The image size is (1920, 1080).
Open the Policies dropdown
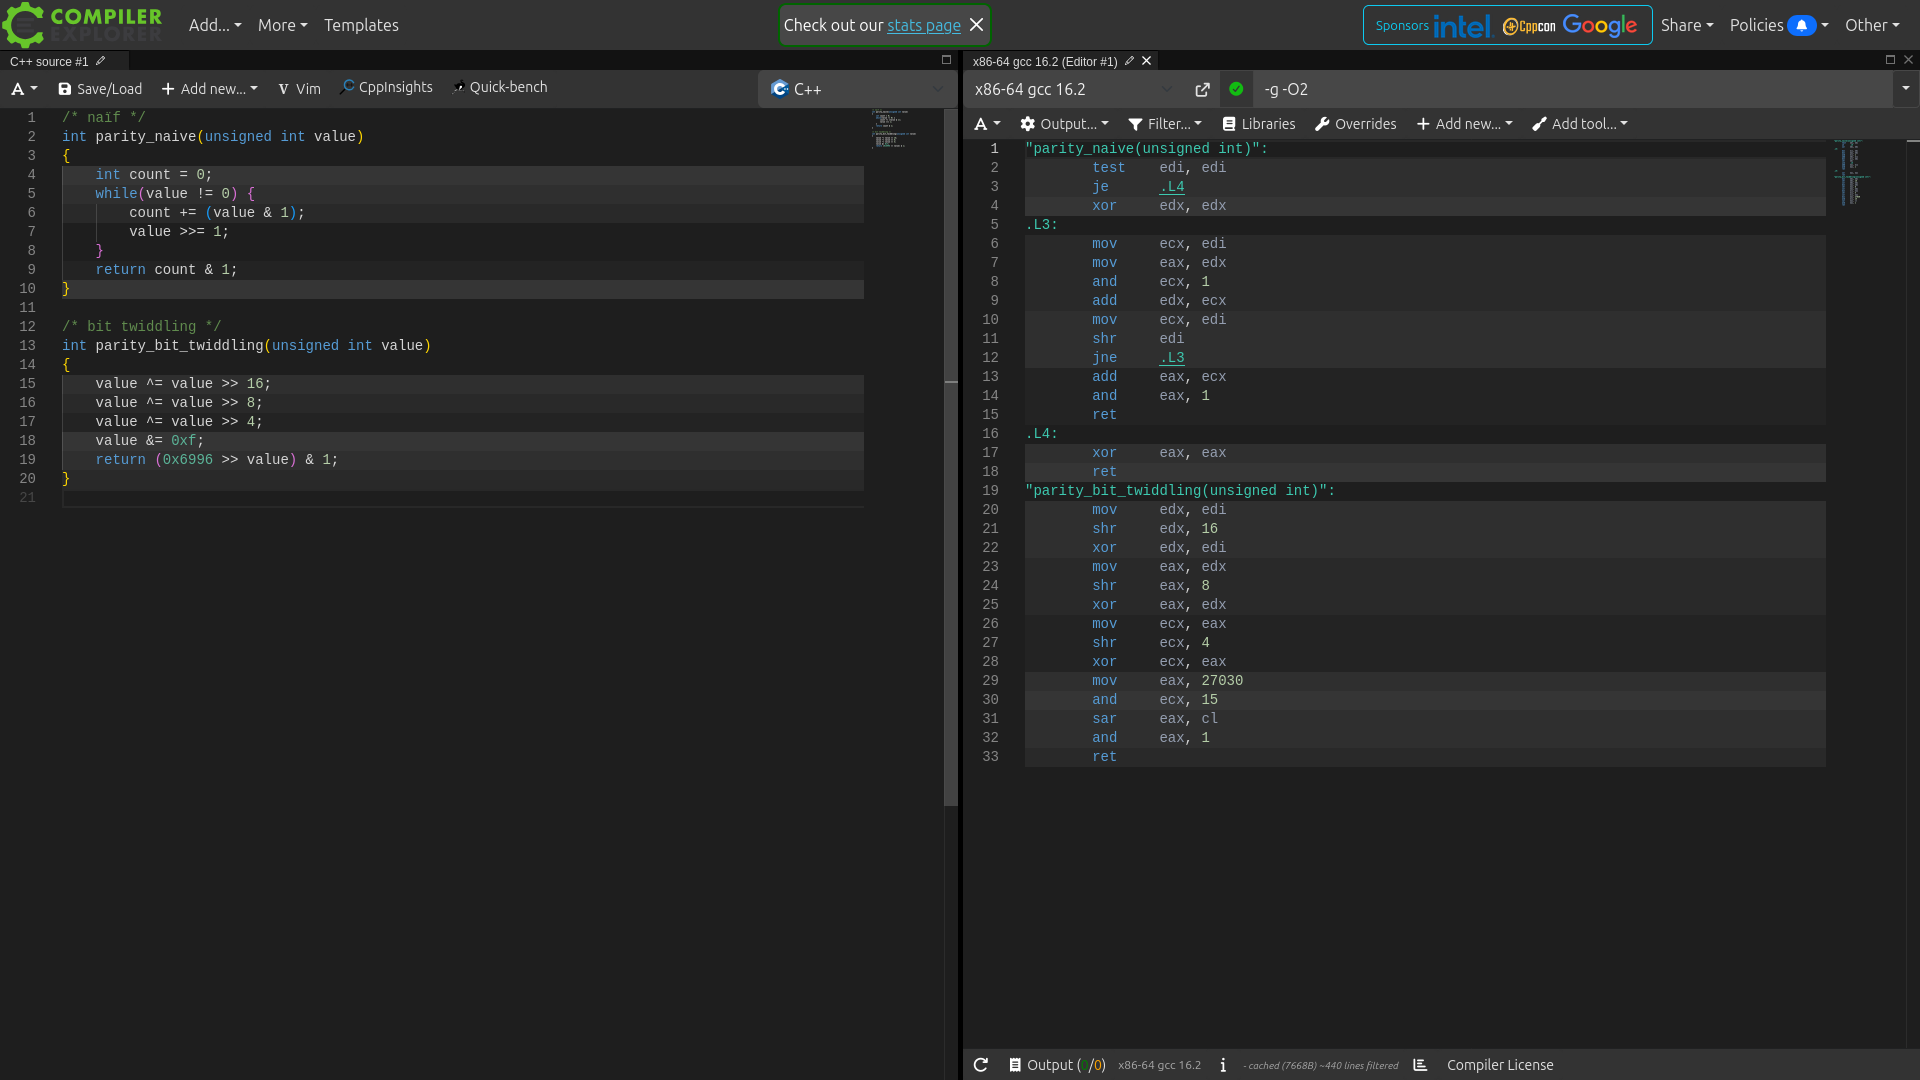click(x=1779, y=25)
